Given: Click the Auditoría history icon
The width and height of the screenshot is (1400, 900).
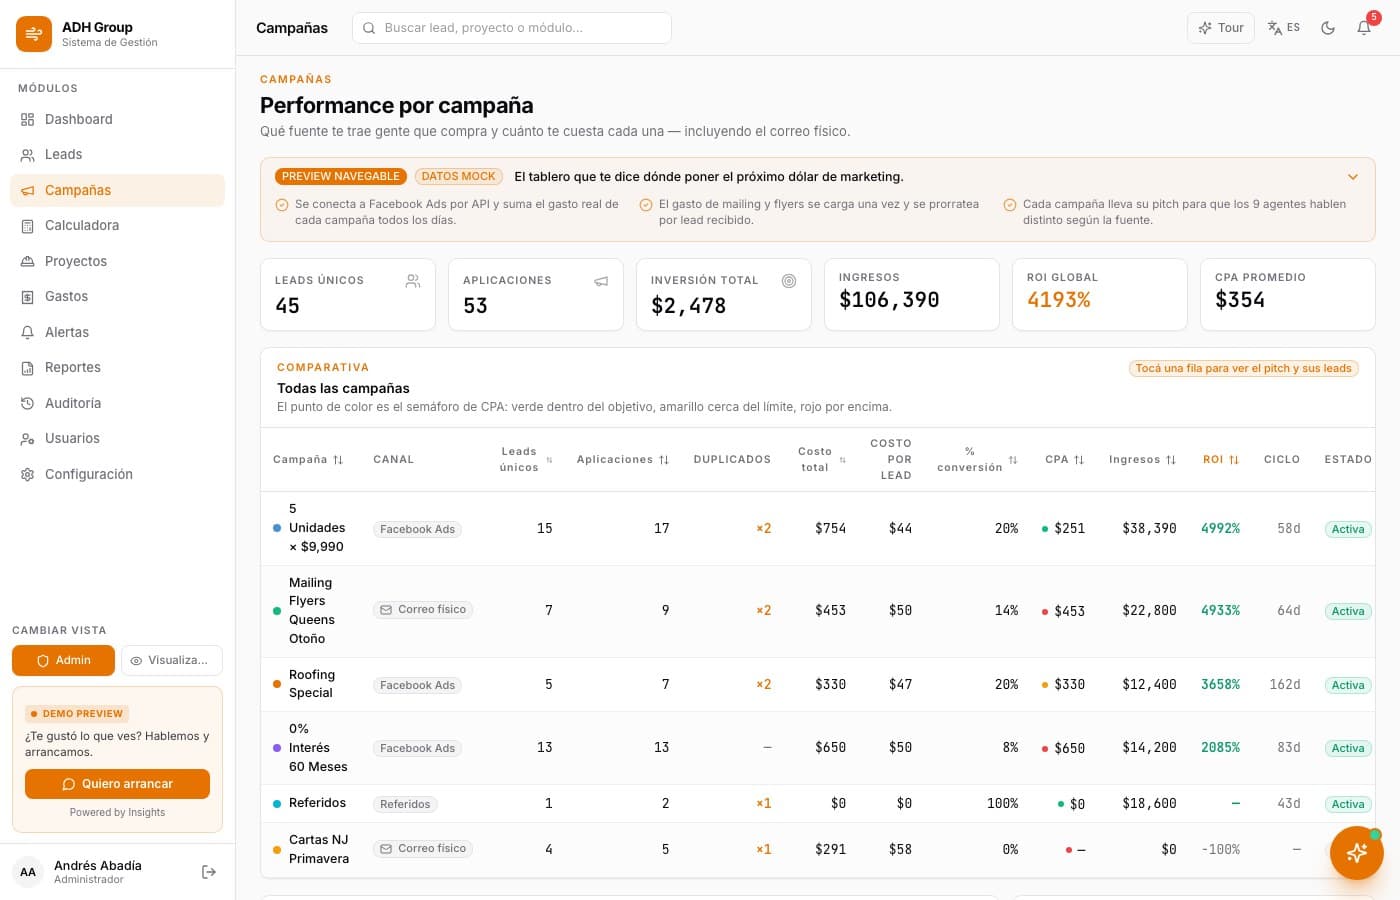Looking at the screenshot, I should (28, 403).
